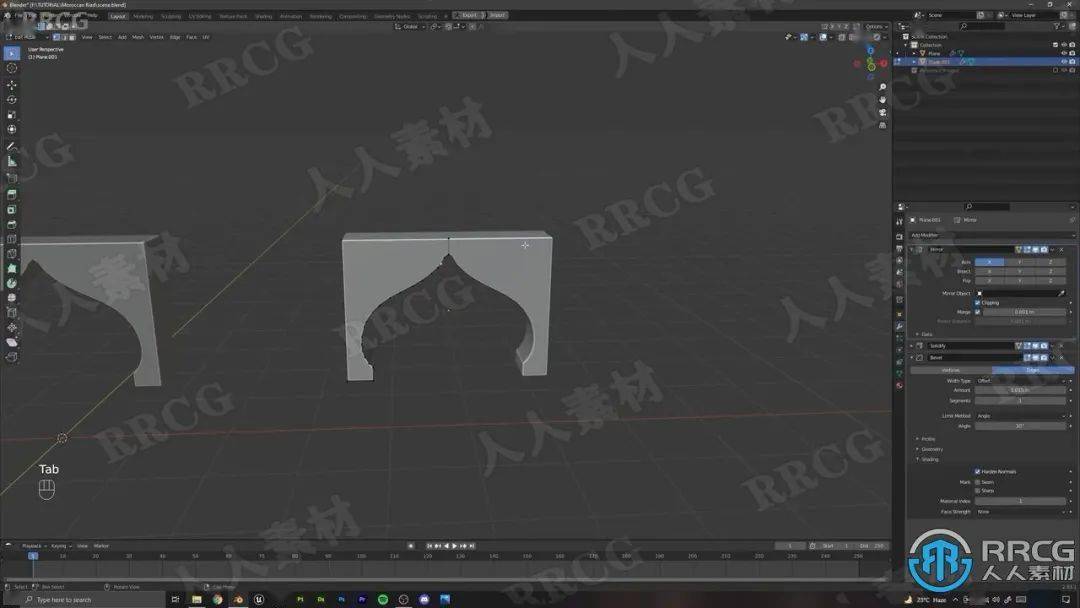Click the Mirror Object eyedropper icon
This screenshot has width=1080, height=608.
coord(1061,293)
